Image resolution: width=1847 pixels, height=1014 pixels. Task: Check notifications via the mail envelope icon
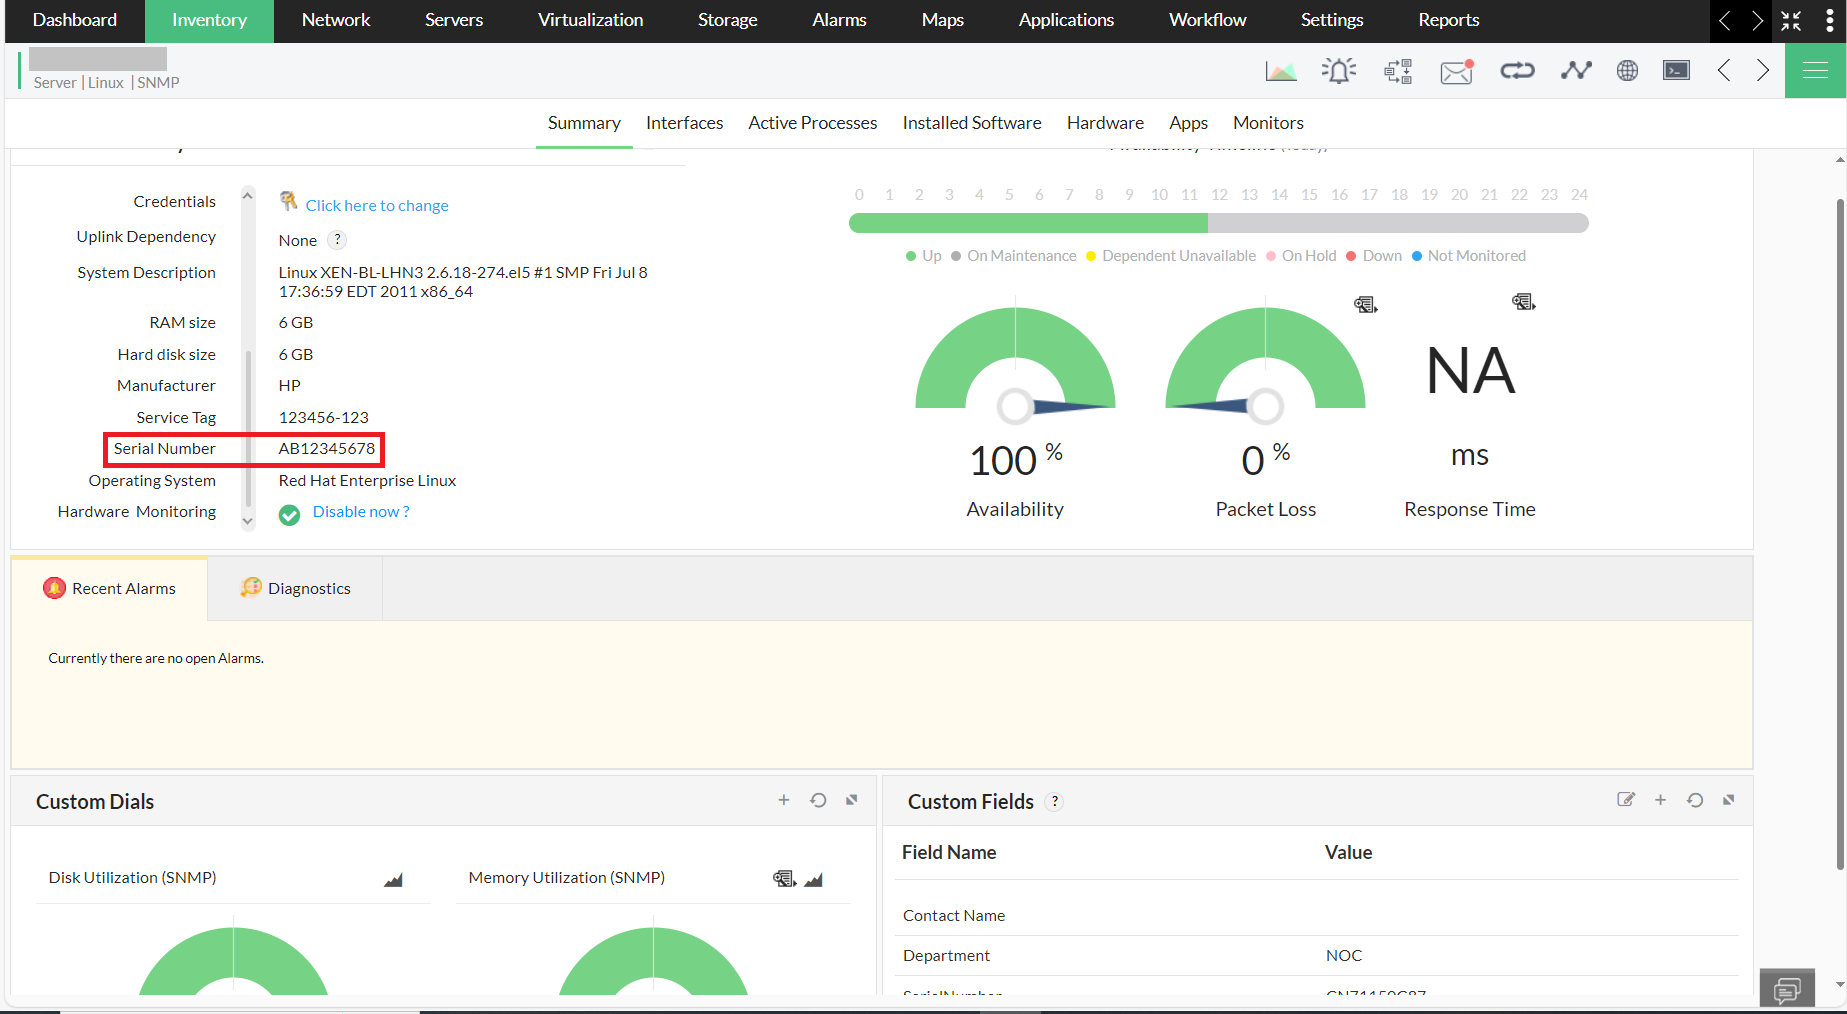click(1456, 70)
